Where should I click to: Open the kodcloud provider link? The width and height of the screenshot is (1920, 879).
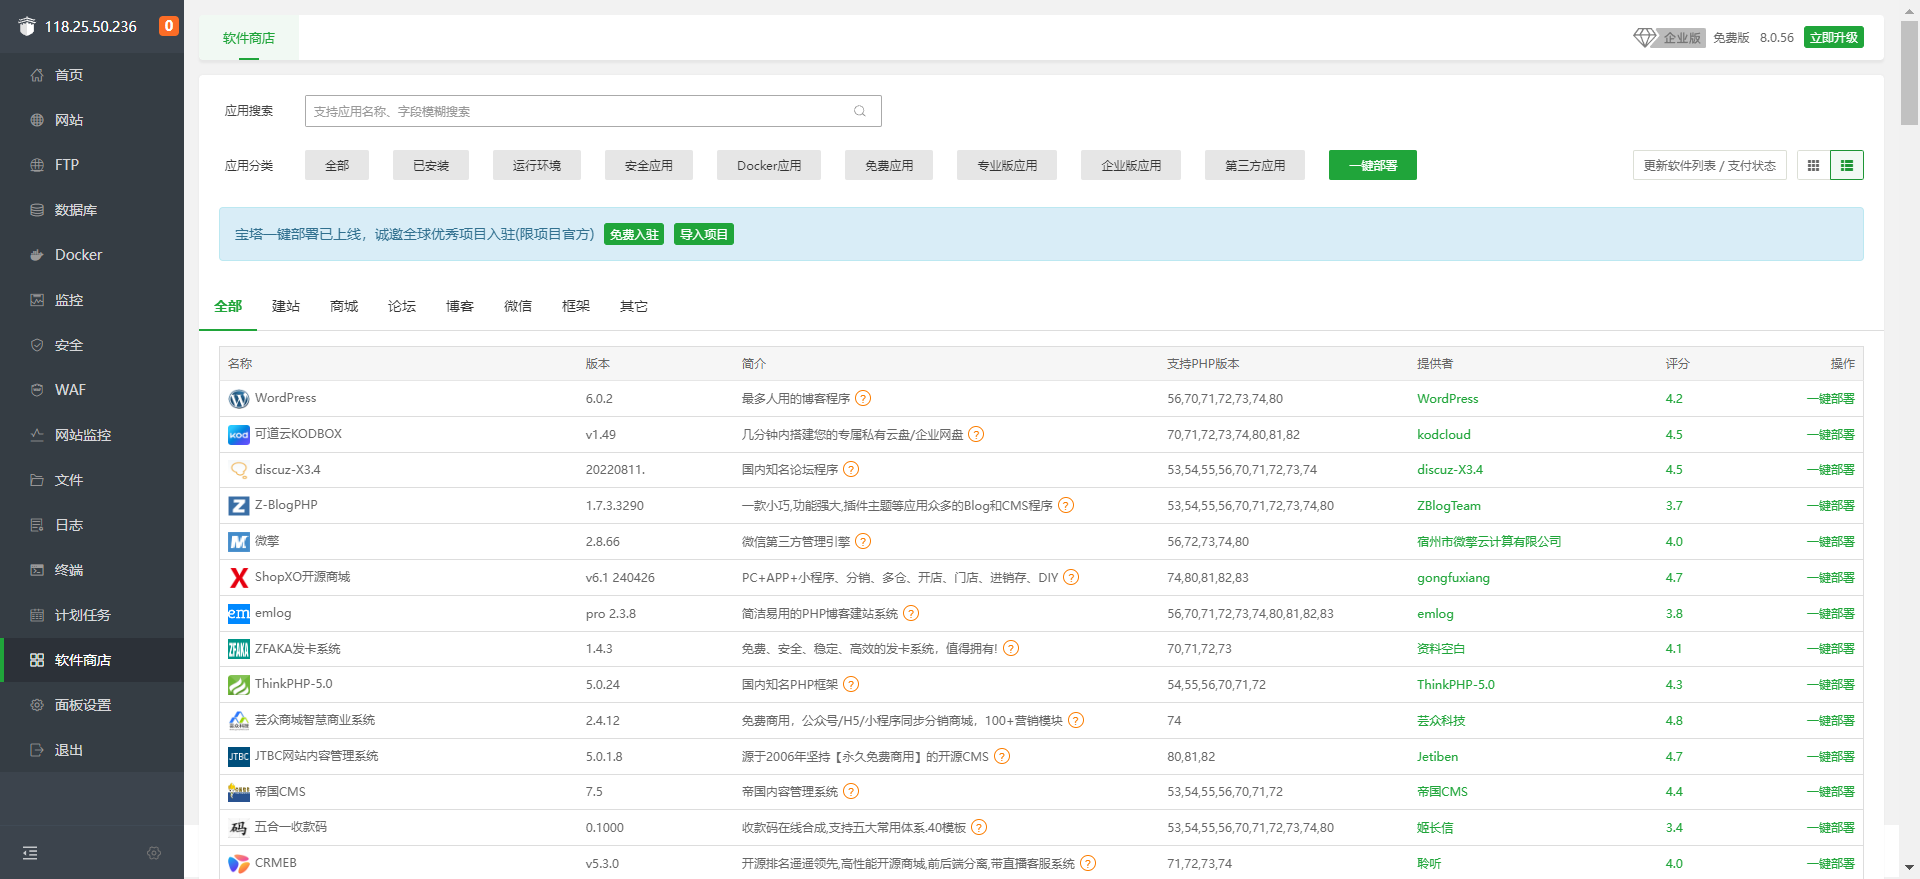pos(1444,434)
